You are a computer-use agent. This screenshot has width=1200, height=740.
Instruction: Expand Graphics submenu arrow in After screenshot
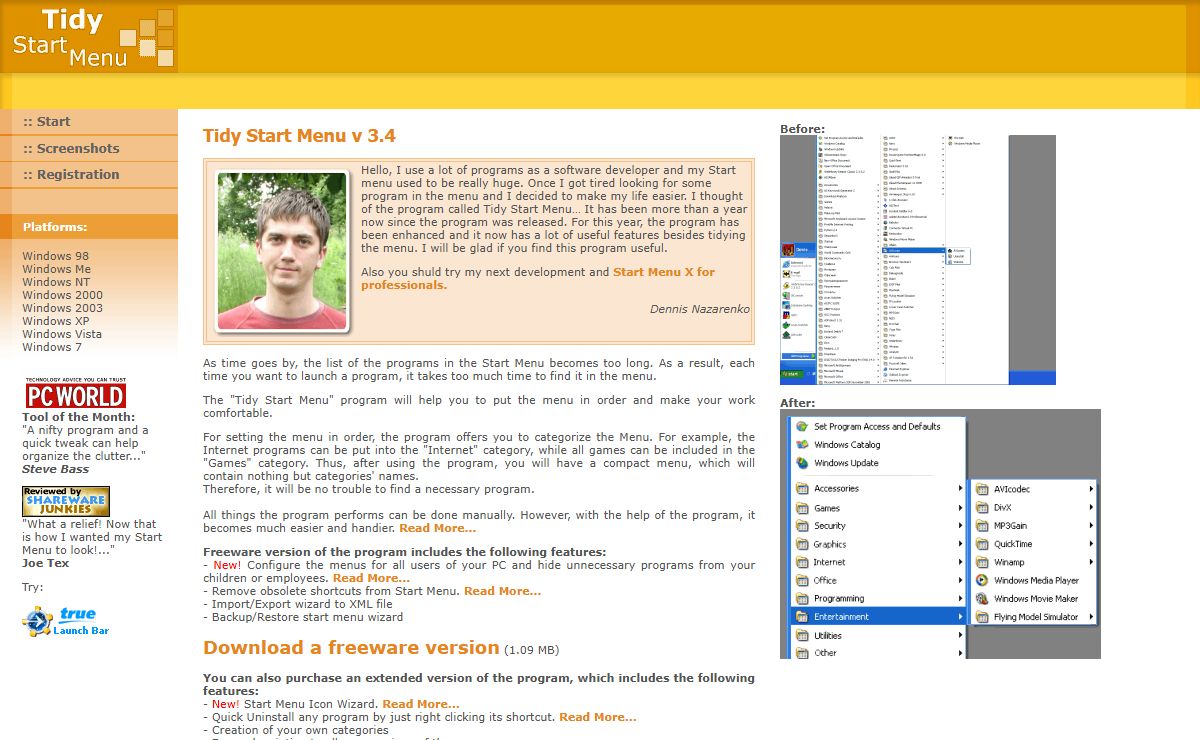pyautogui.click(x=960, y=544)
